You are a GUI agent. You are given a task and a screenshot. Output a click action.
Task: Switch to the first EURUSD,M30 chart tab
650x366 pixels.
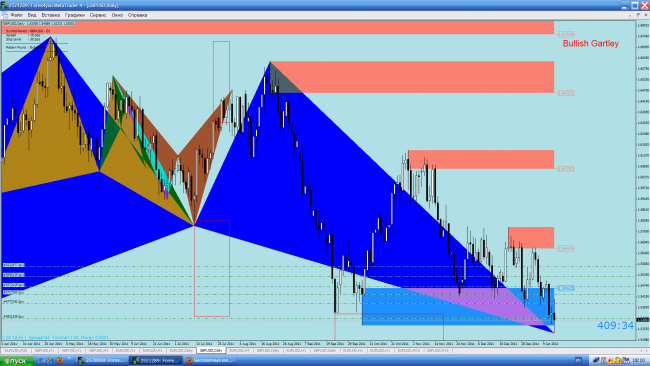click(x=16, y=351)
